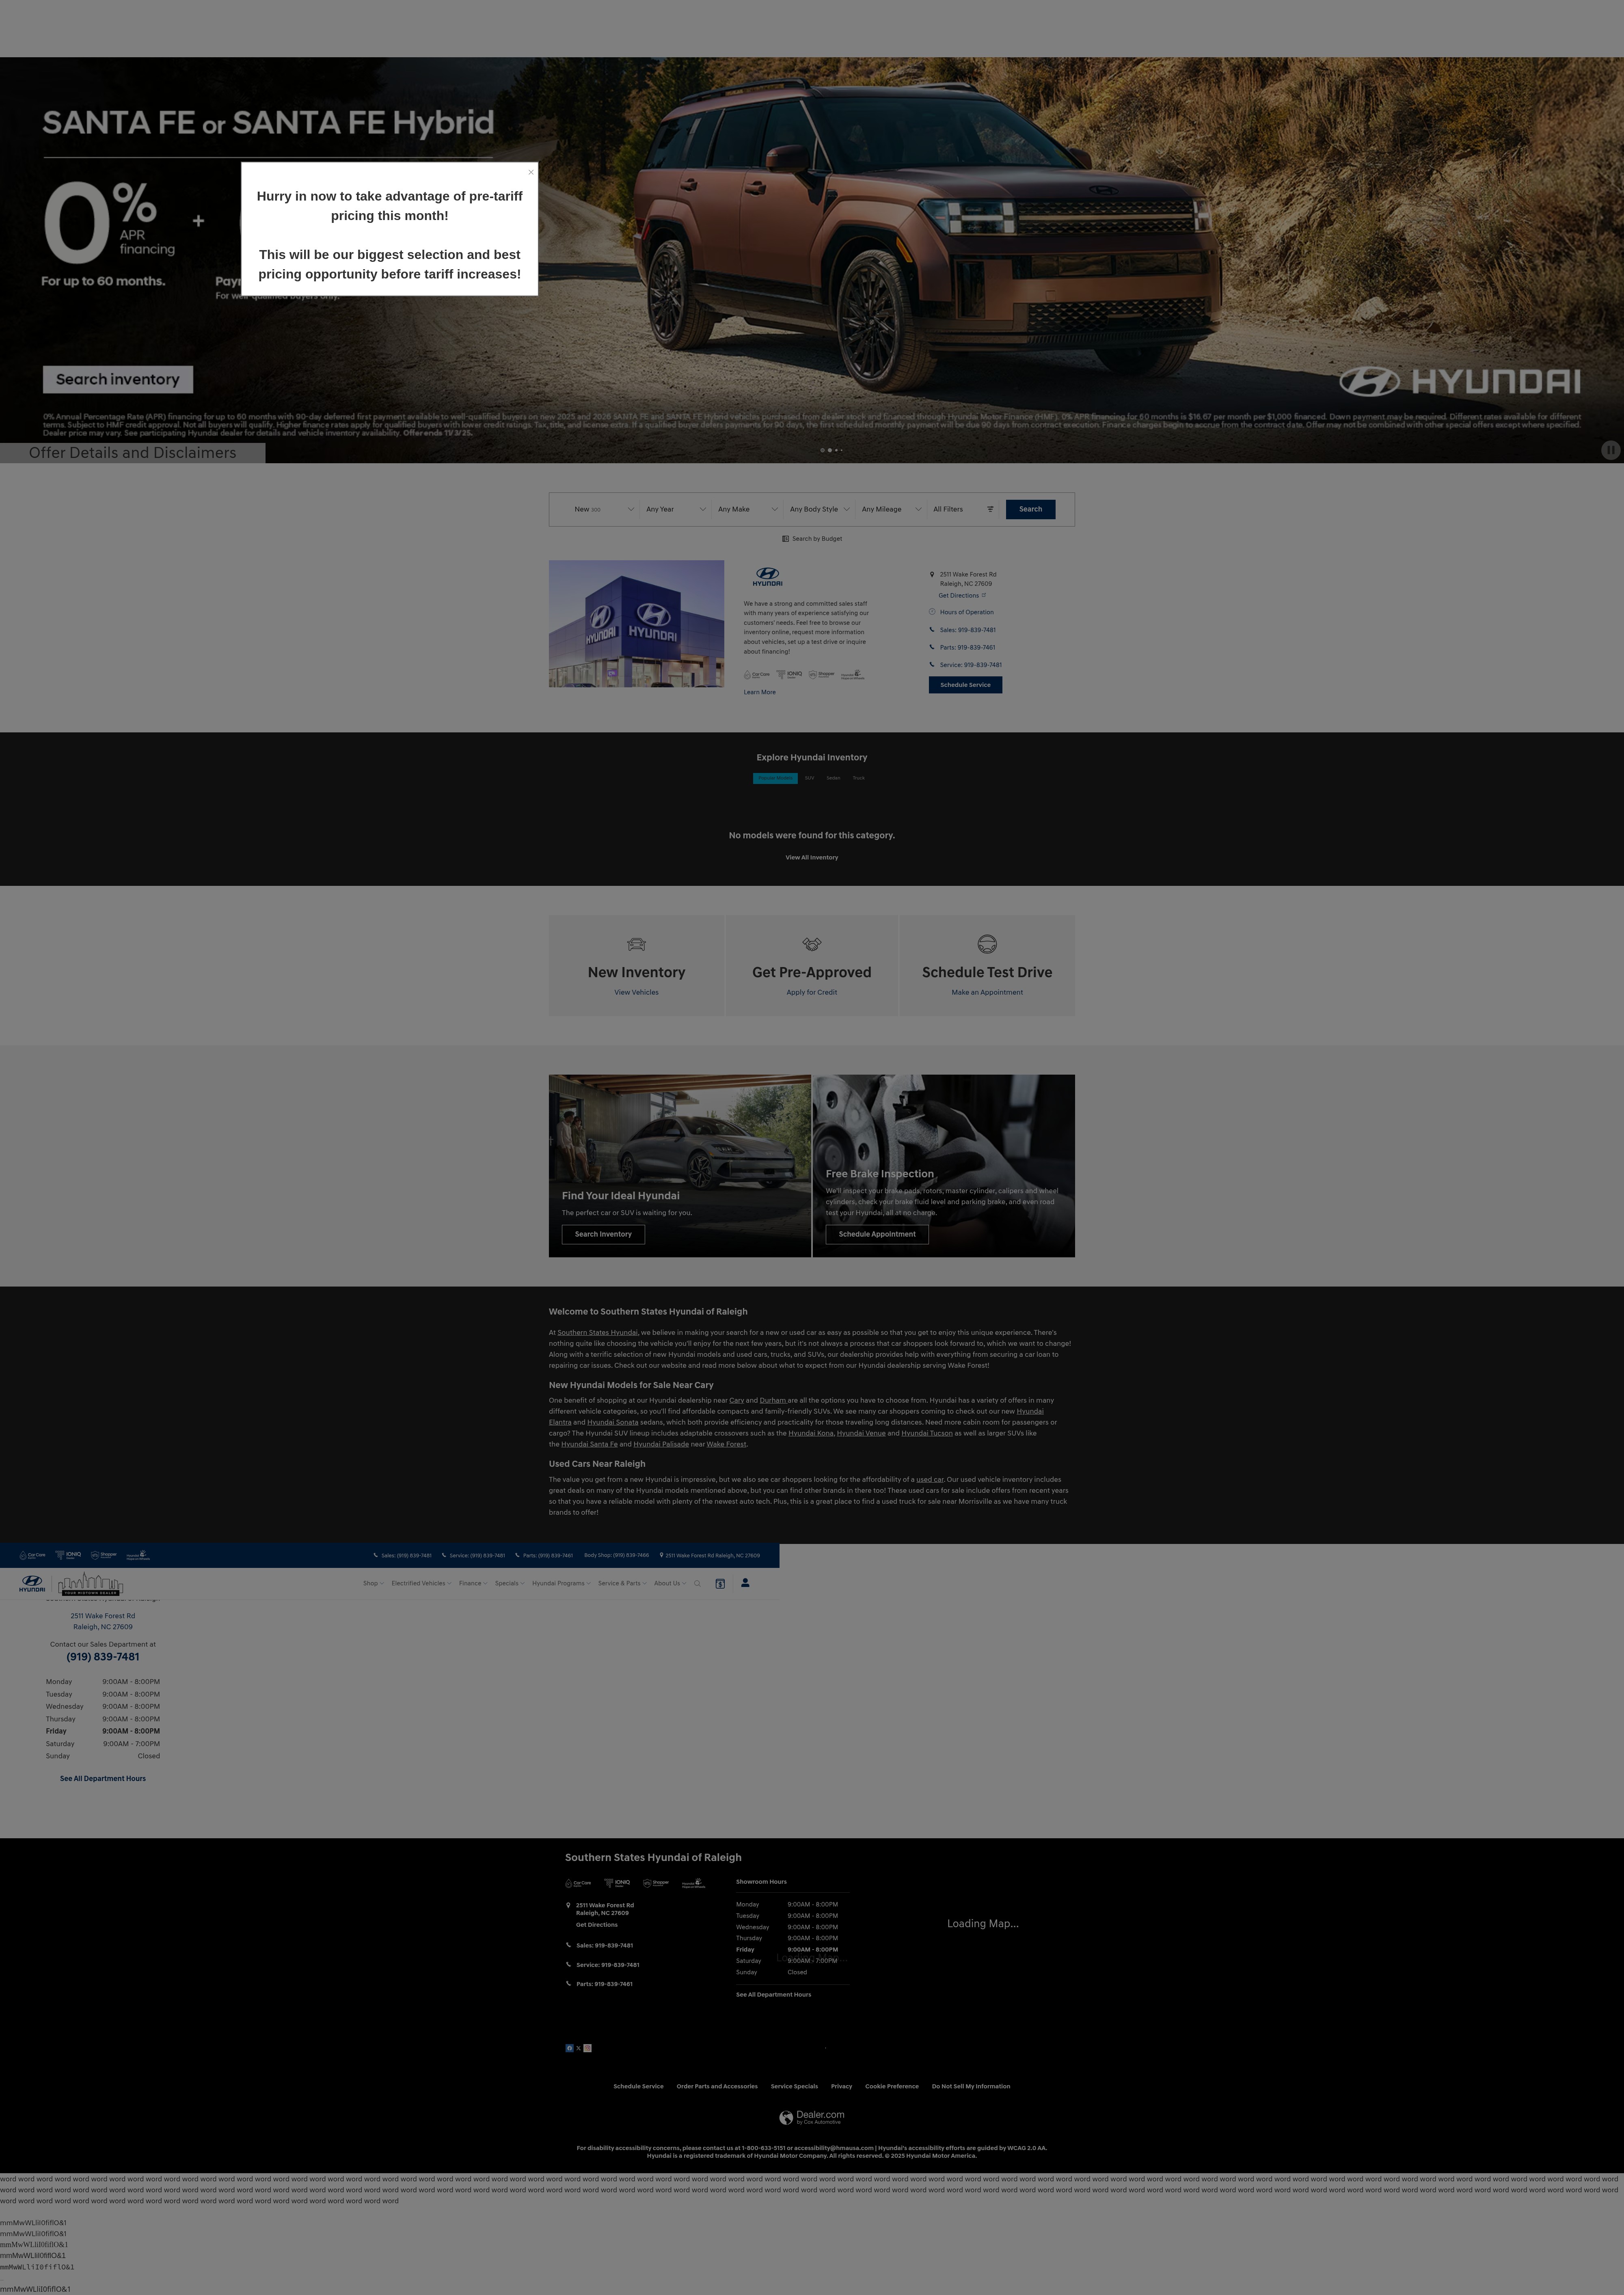1624x2295 pixels.
Task: Click the blue Search button
Action: 1030,509
